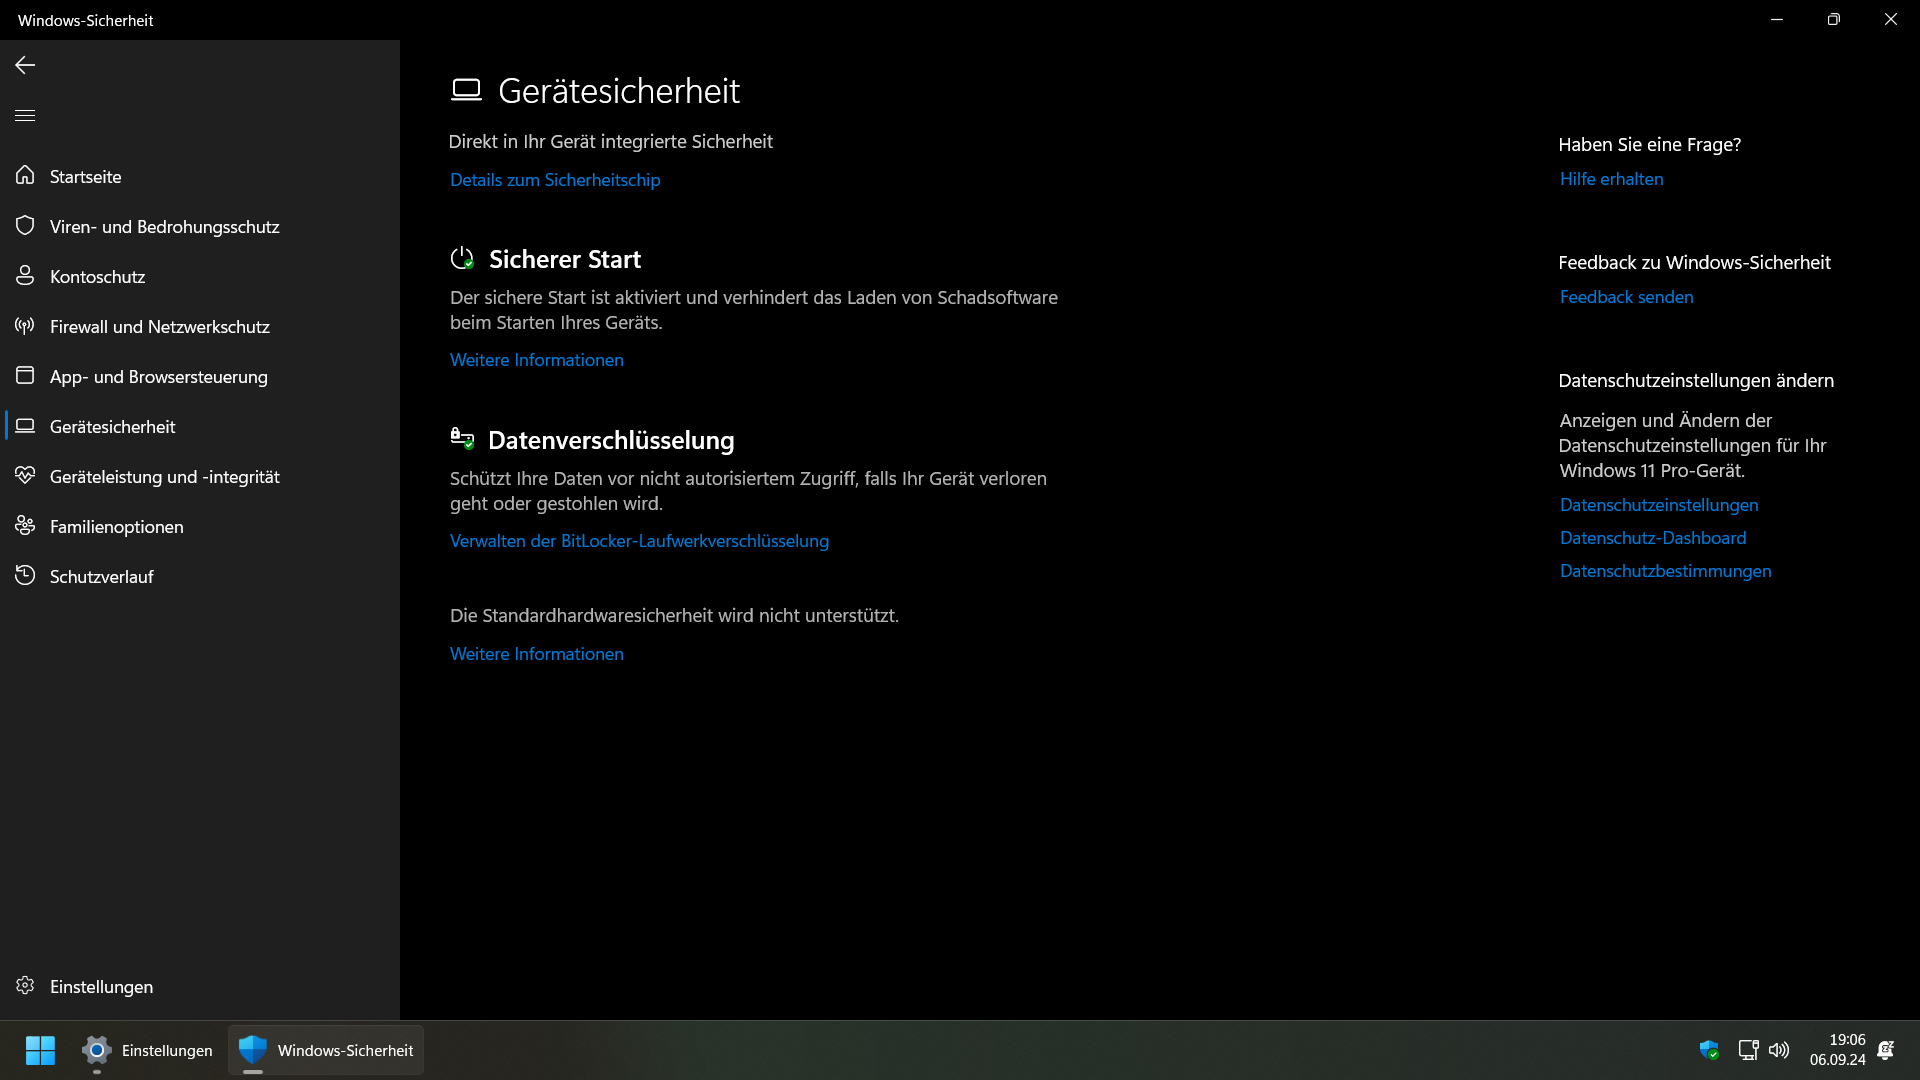The width and height of the screenshot is (1920, 1080).
Task: Click the volume speaker tray icon
Action: 1778,1050
